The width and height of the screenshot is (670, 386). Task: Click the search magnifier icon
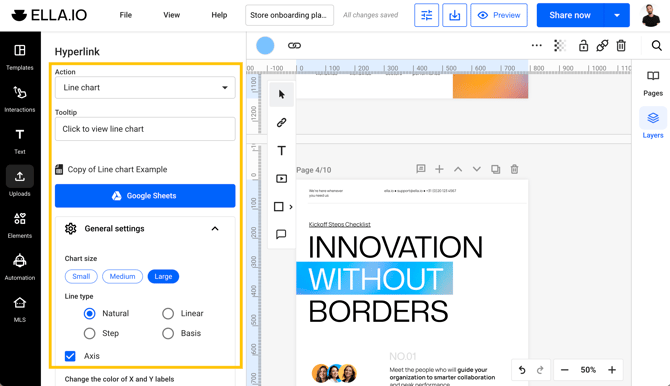(x=657, y=45)
